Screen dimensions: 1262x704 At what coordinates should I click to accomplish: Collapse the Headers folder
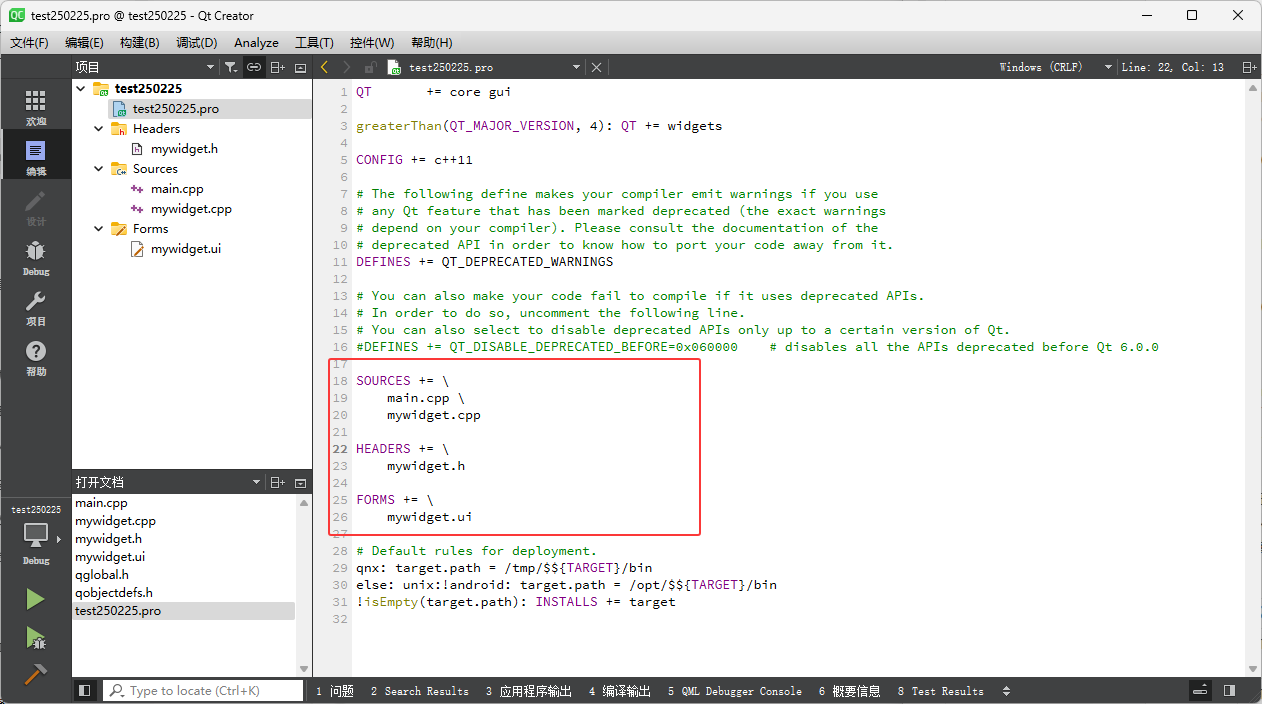point(99,129)
